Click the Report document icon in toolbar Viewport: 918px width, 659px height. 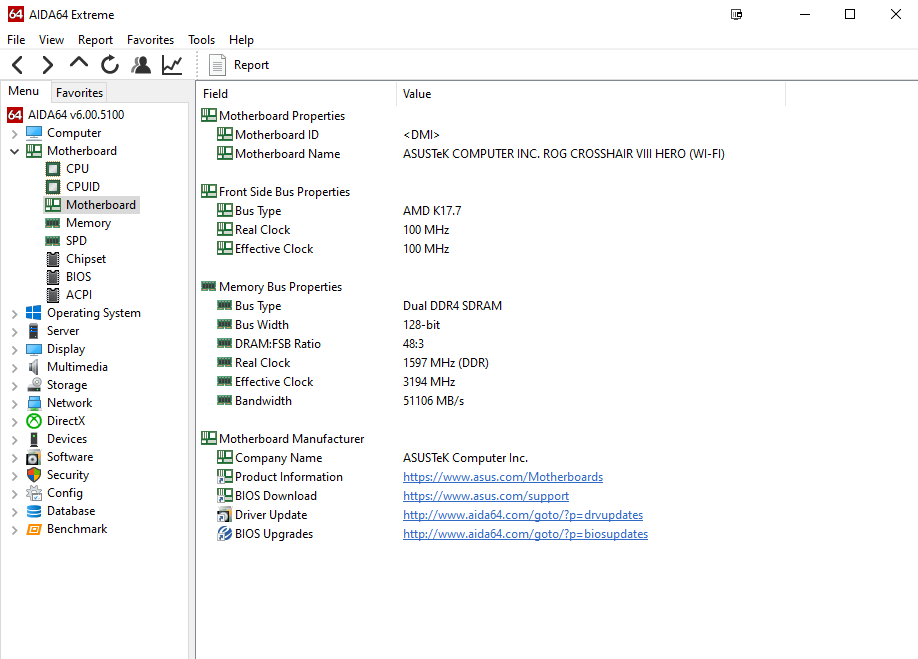(217, 65)
